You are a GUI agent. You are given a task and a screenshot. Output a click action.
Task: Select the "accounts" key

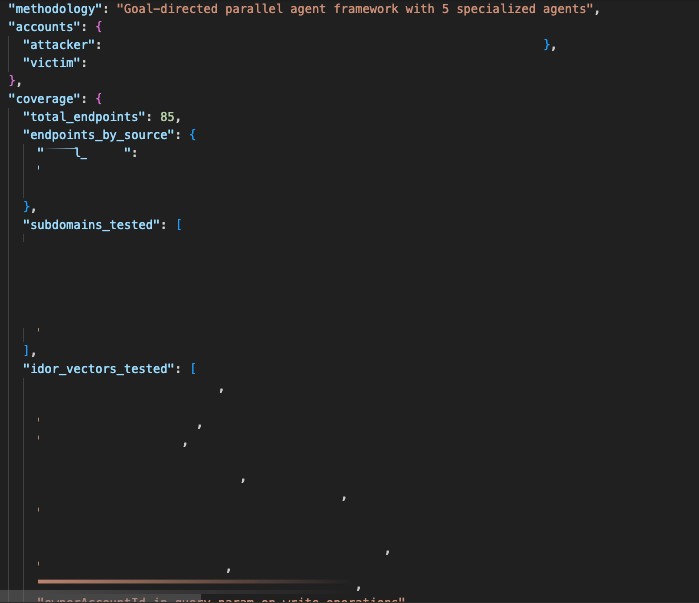[44, 27]
